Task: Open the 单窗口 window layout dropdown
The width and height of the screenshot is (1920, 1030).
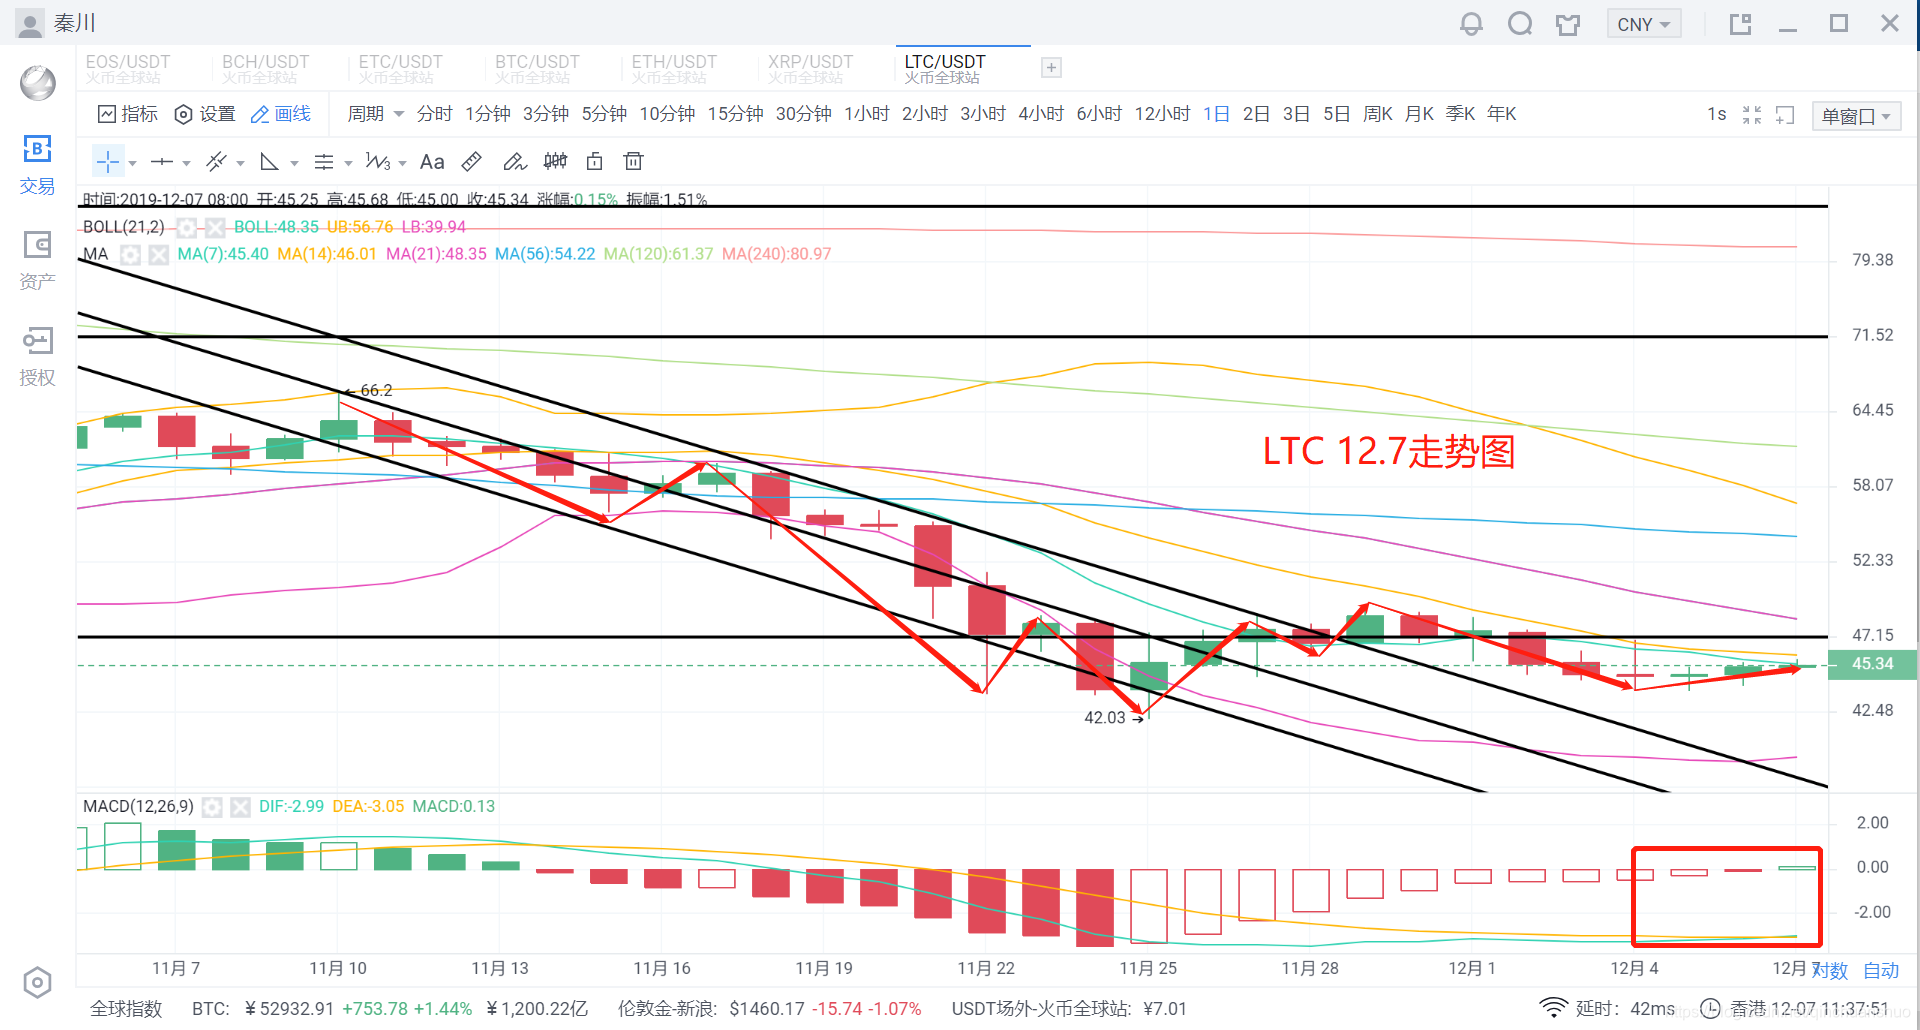Action: tap(1856, 116)
